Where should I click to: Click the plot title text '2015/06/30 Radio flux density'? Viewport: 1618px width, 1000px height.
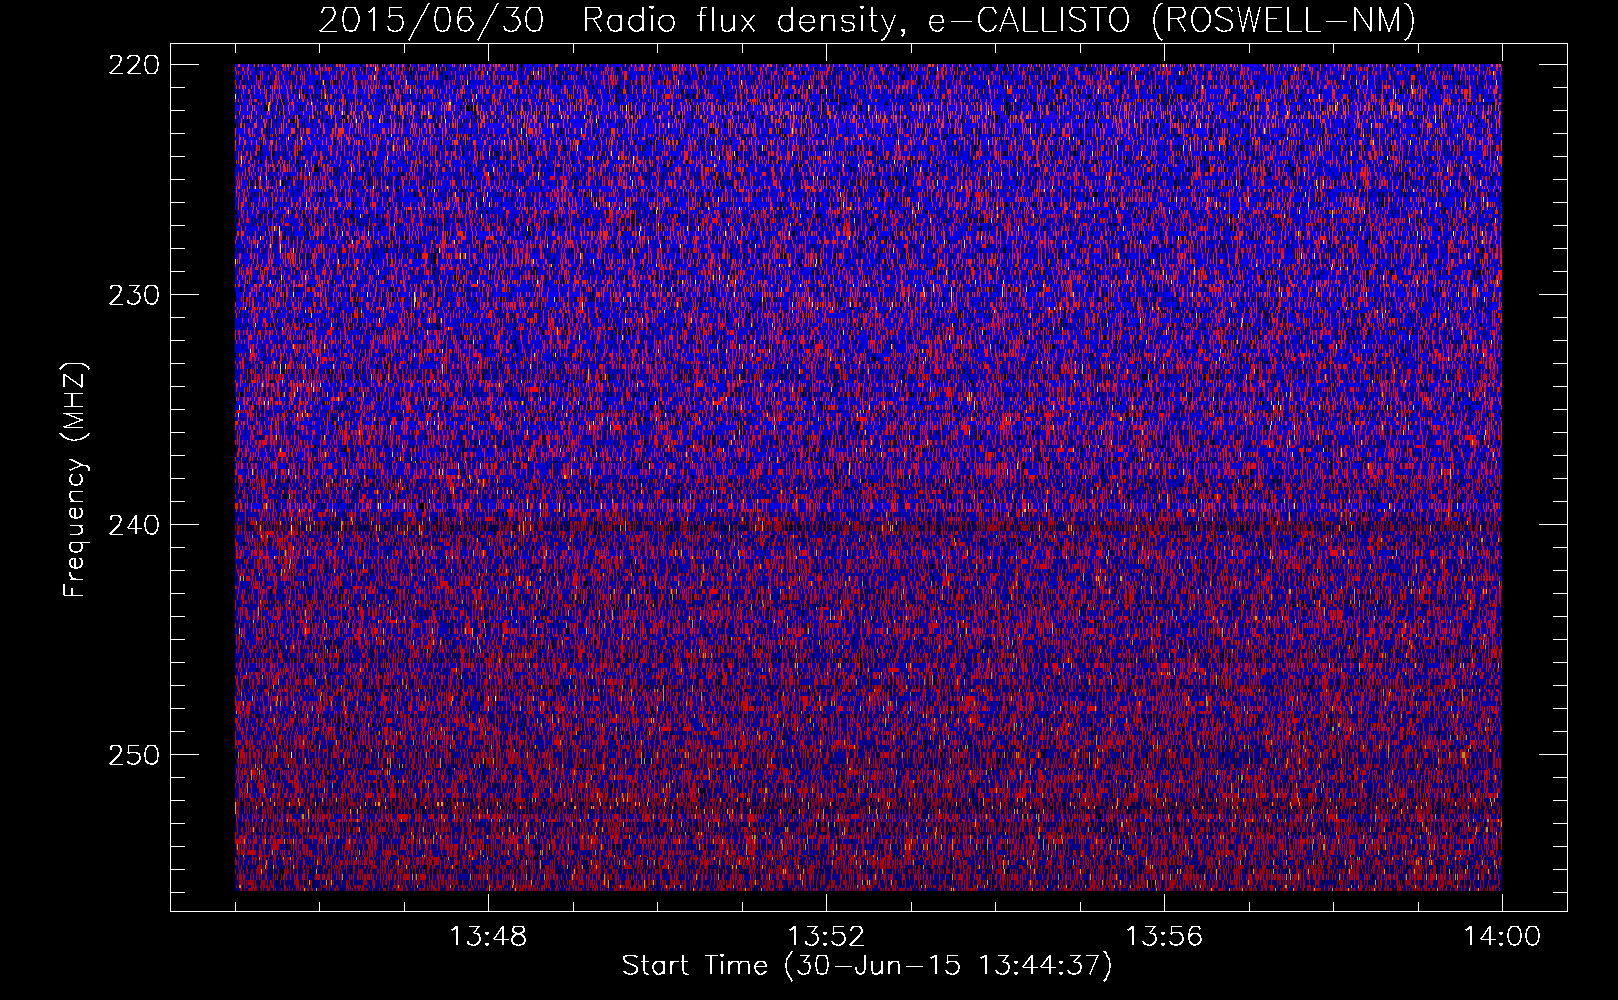pos(612,21)
